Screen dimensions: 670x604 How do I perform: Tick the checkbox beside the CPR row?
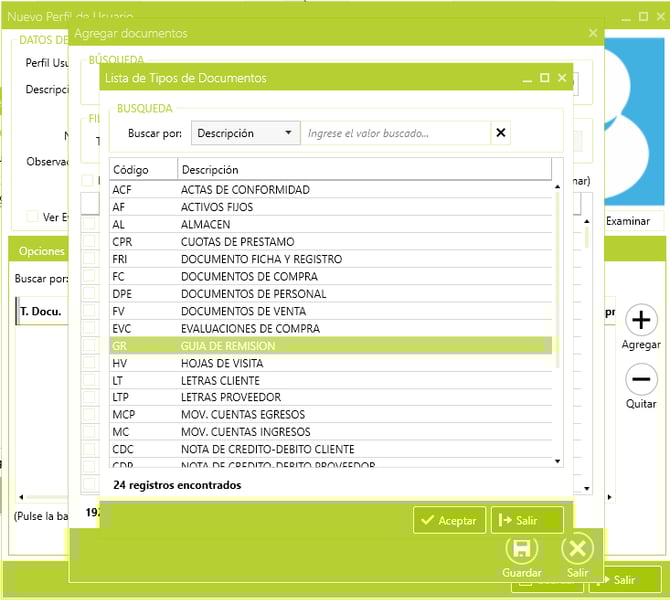tap(89, 242)
